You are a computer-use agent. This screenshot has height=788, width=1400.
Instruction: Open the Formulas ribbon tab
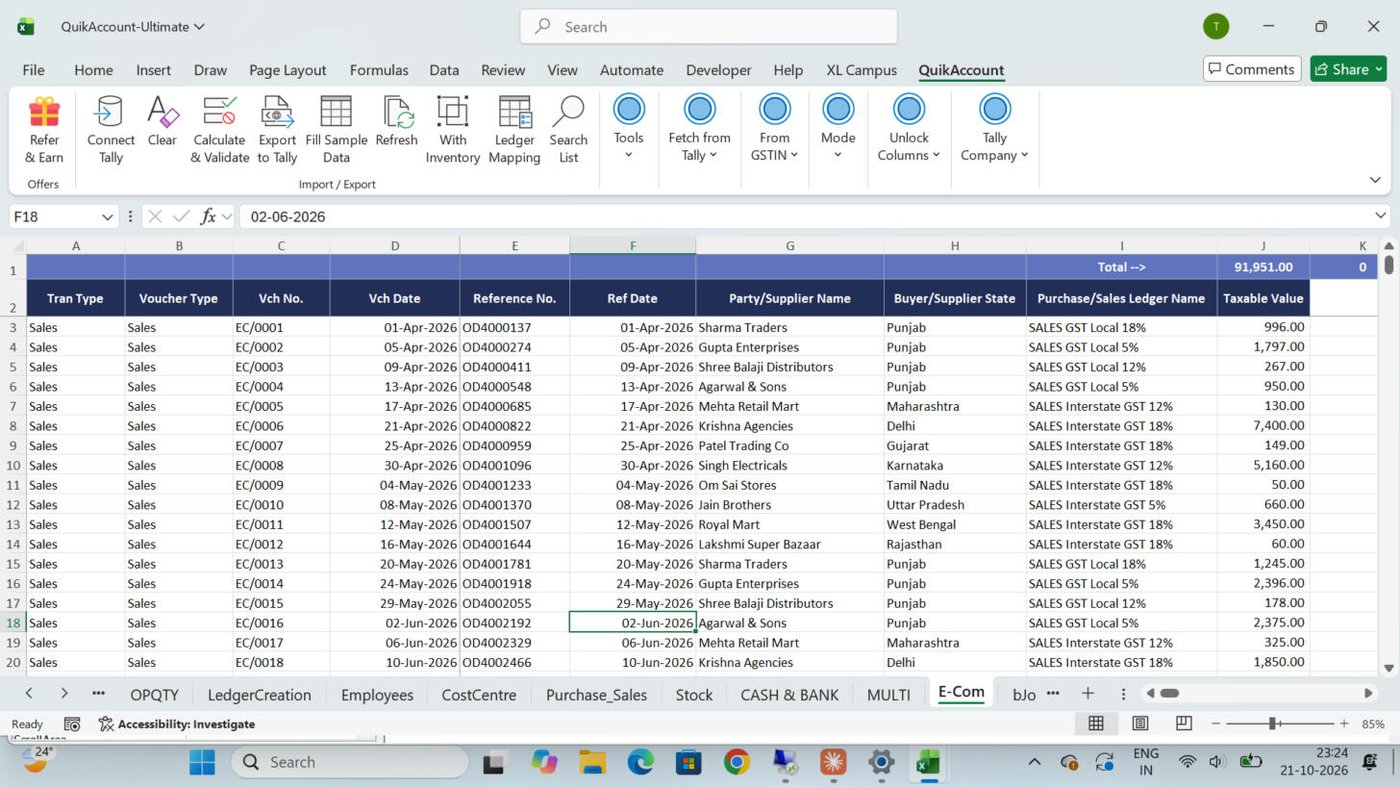coord(379,70)
